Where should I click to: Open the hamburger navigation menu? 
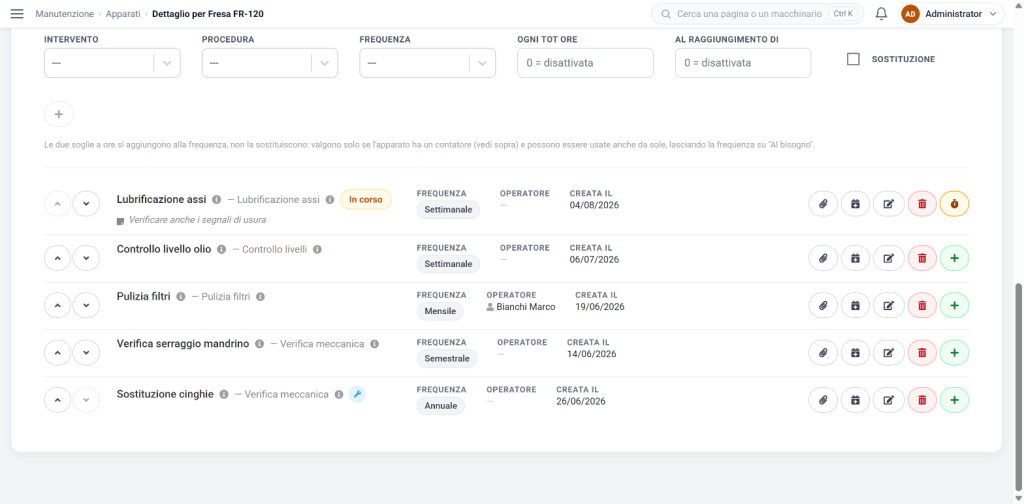[17, 14]
